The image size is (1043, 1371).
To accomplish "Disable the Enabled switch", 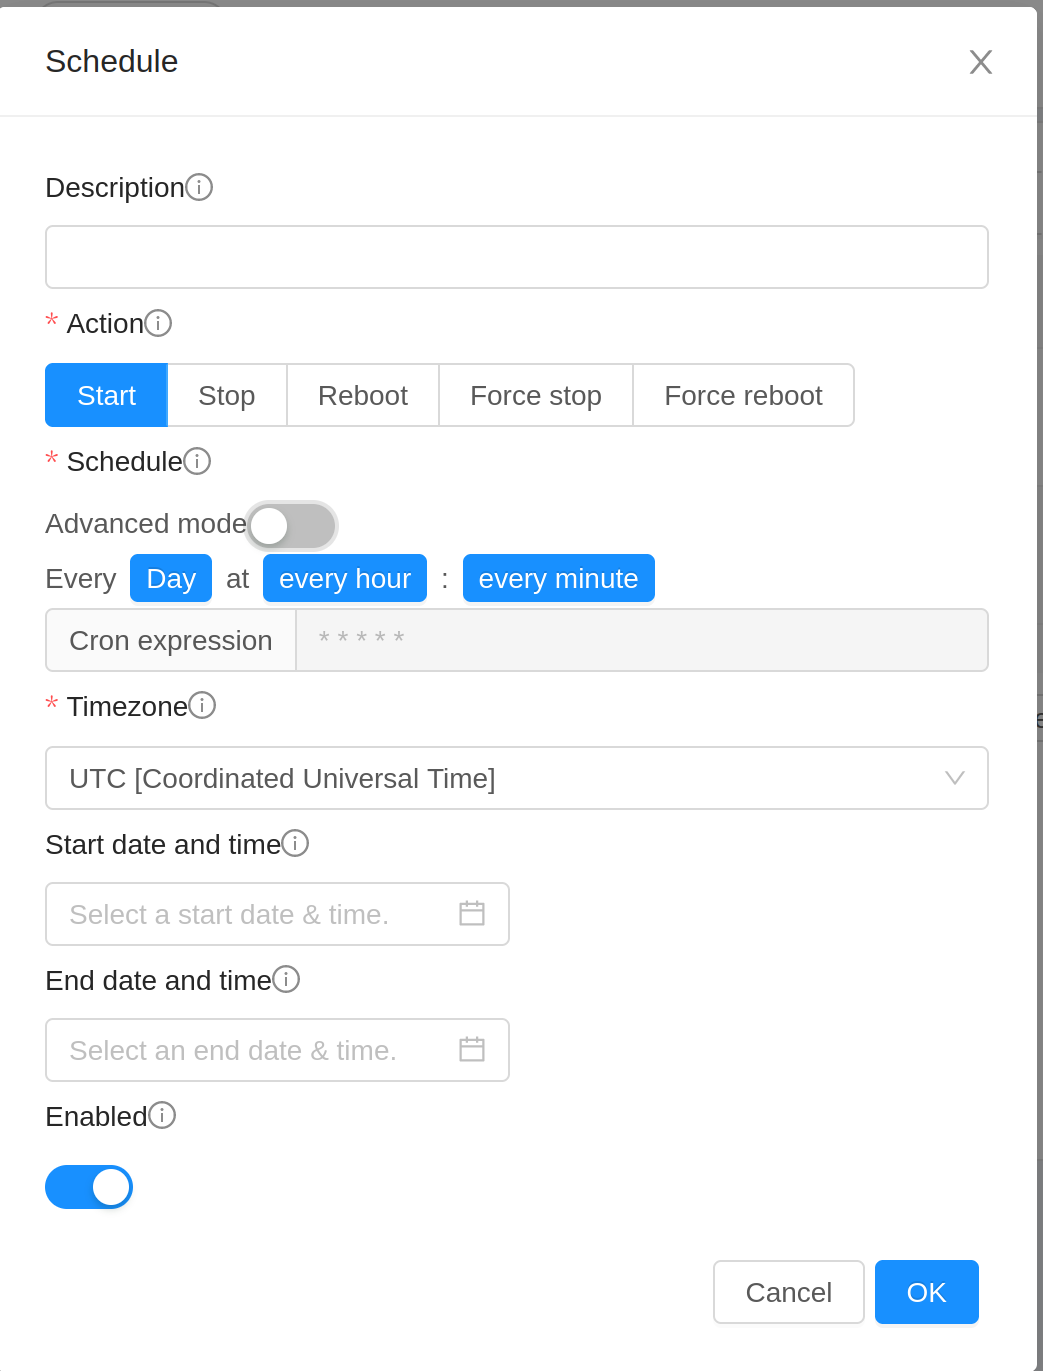I will [89, 1187].
